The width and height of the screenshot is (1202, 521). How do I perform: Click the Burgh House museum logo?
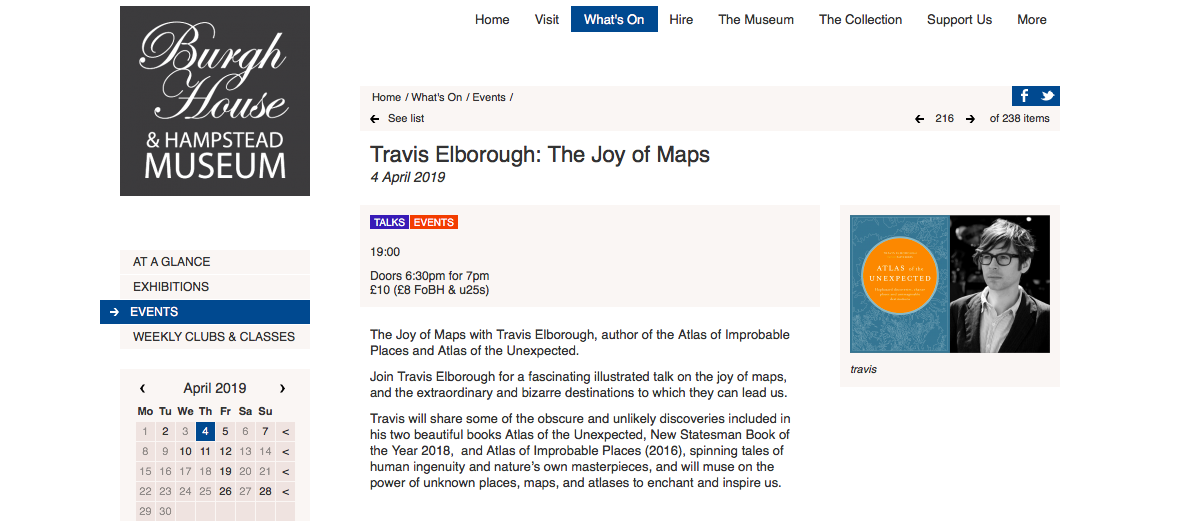tap(215, 101)
